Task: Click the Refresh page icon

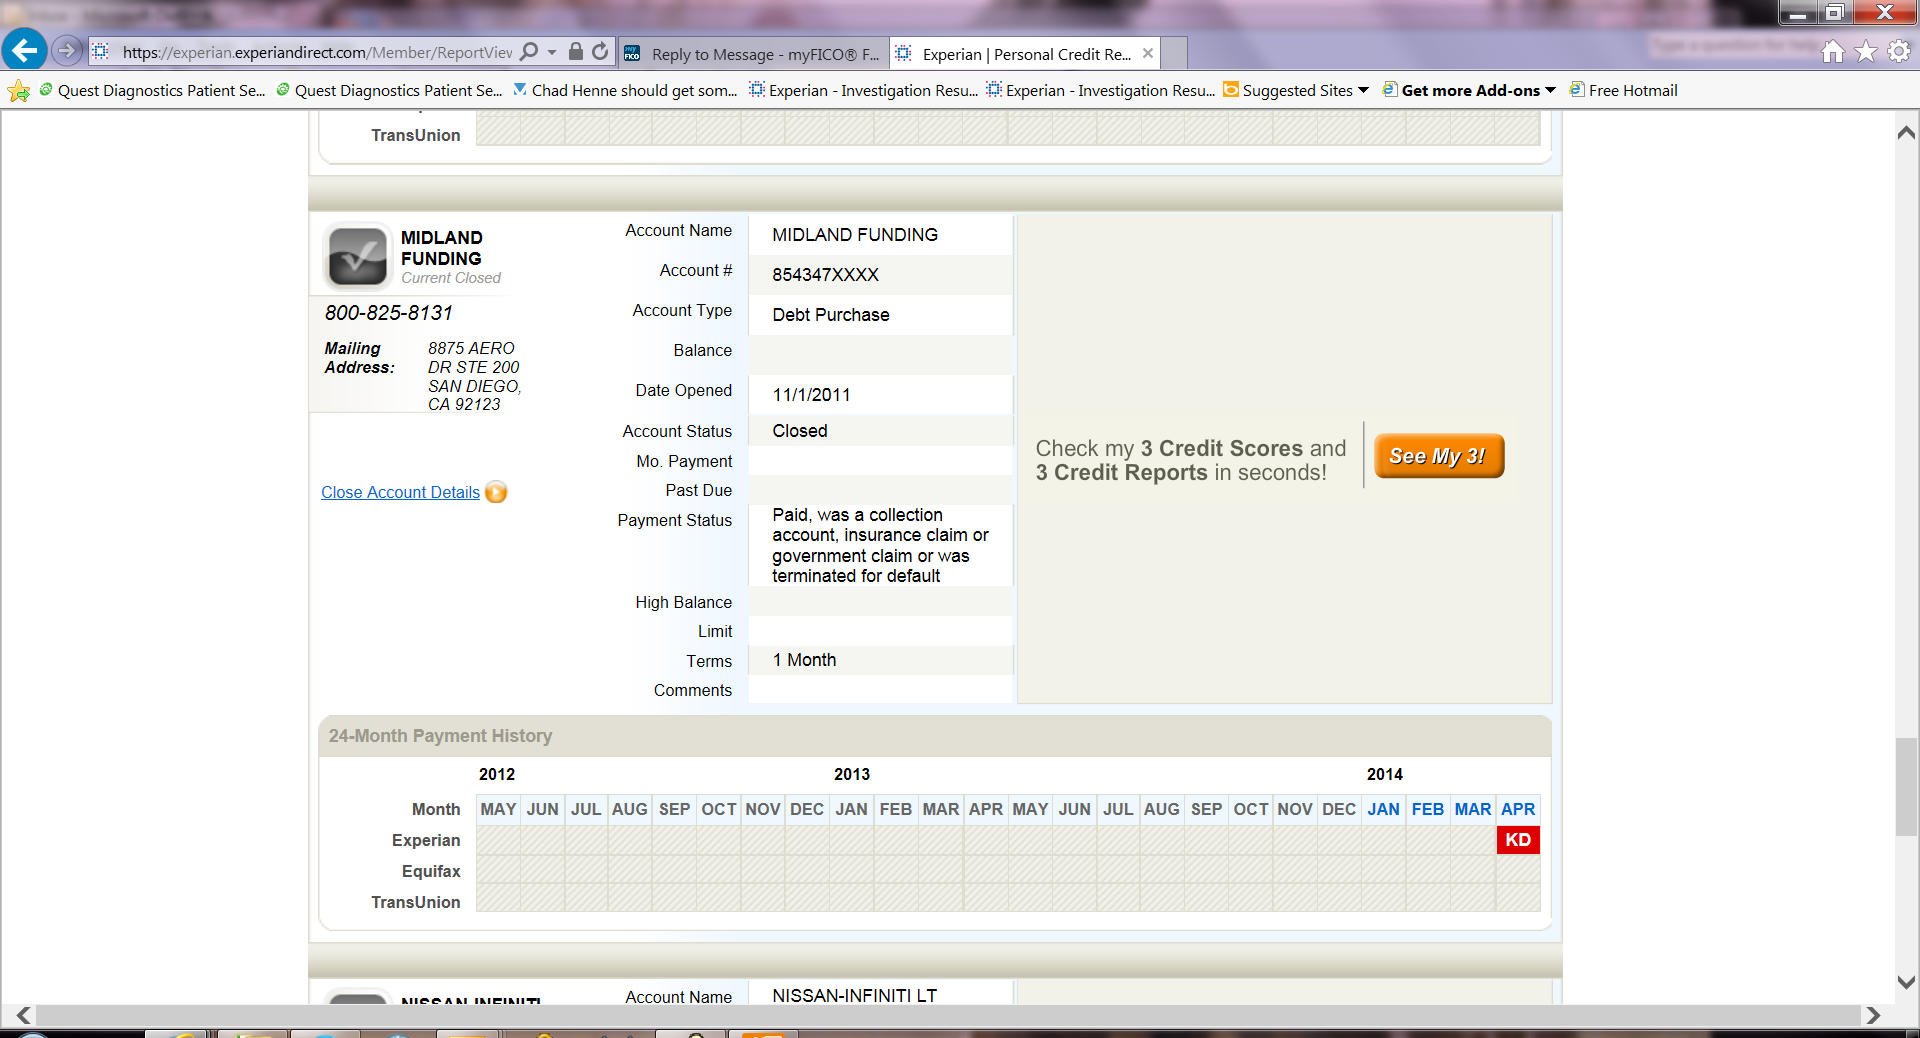Action: click(x=600, y=51)
